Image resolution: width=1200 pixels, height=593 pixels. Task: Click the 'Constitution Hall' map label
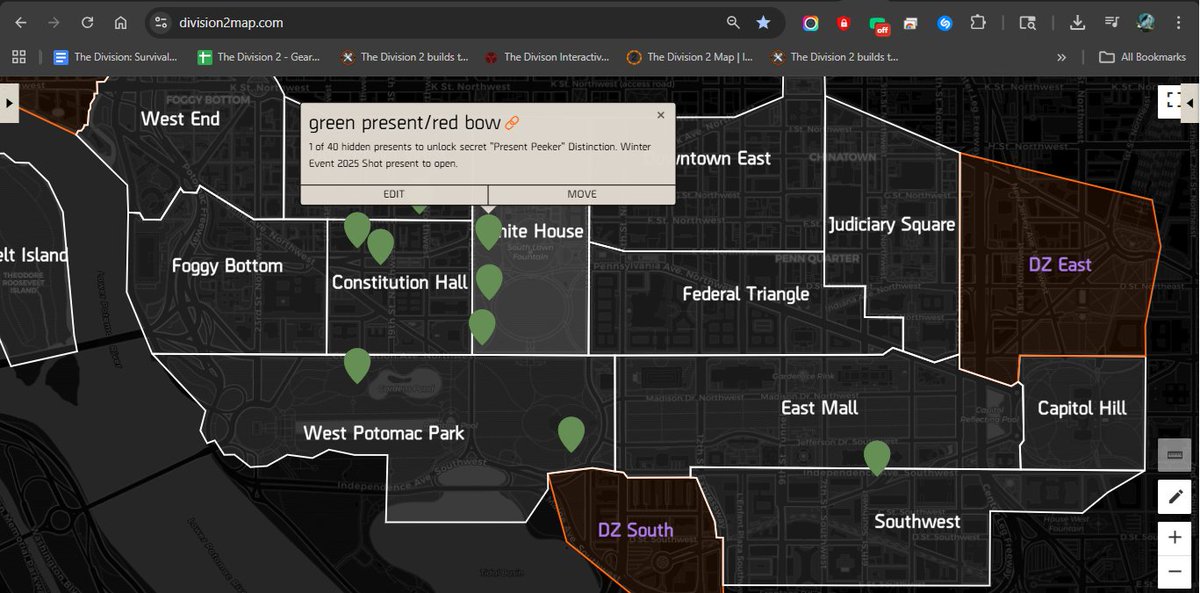click(400, 282)
